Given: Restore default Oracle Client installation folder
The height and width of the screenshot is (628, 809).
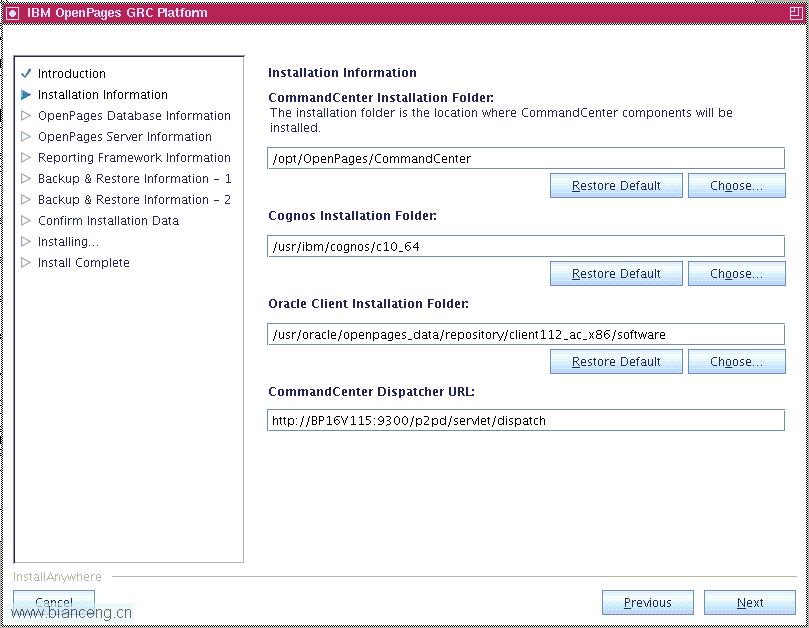Looking at the screenshot, I should click(x=616, y=362).
